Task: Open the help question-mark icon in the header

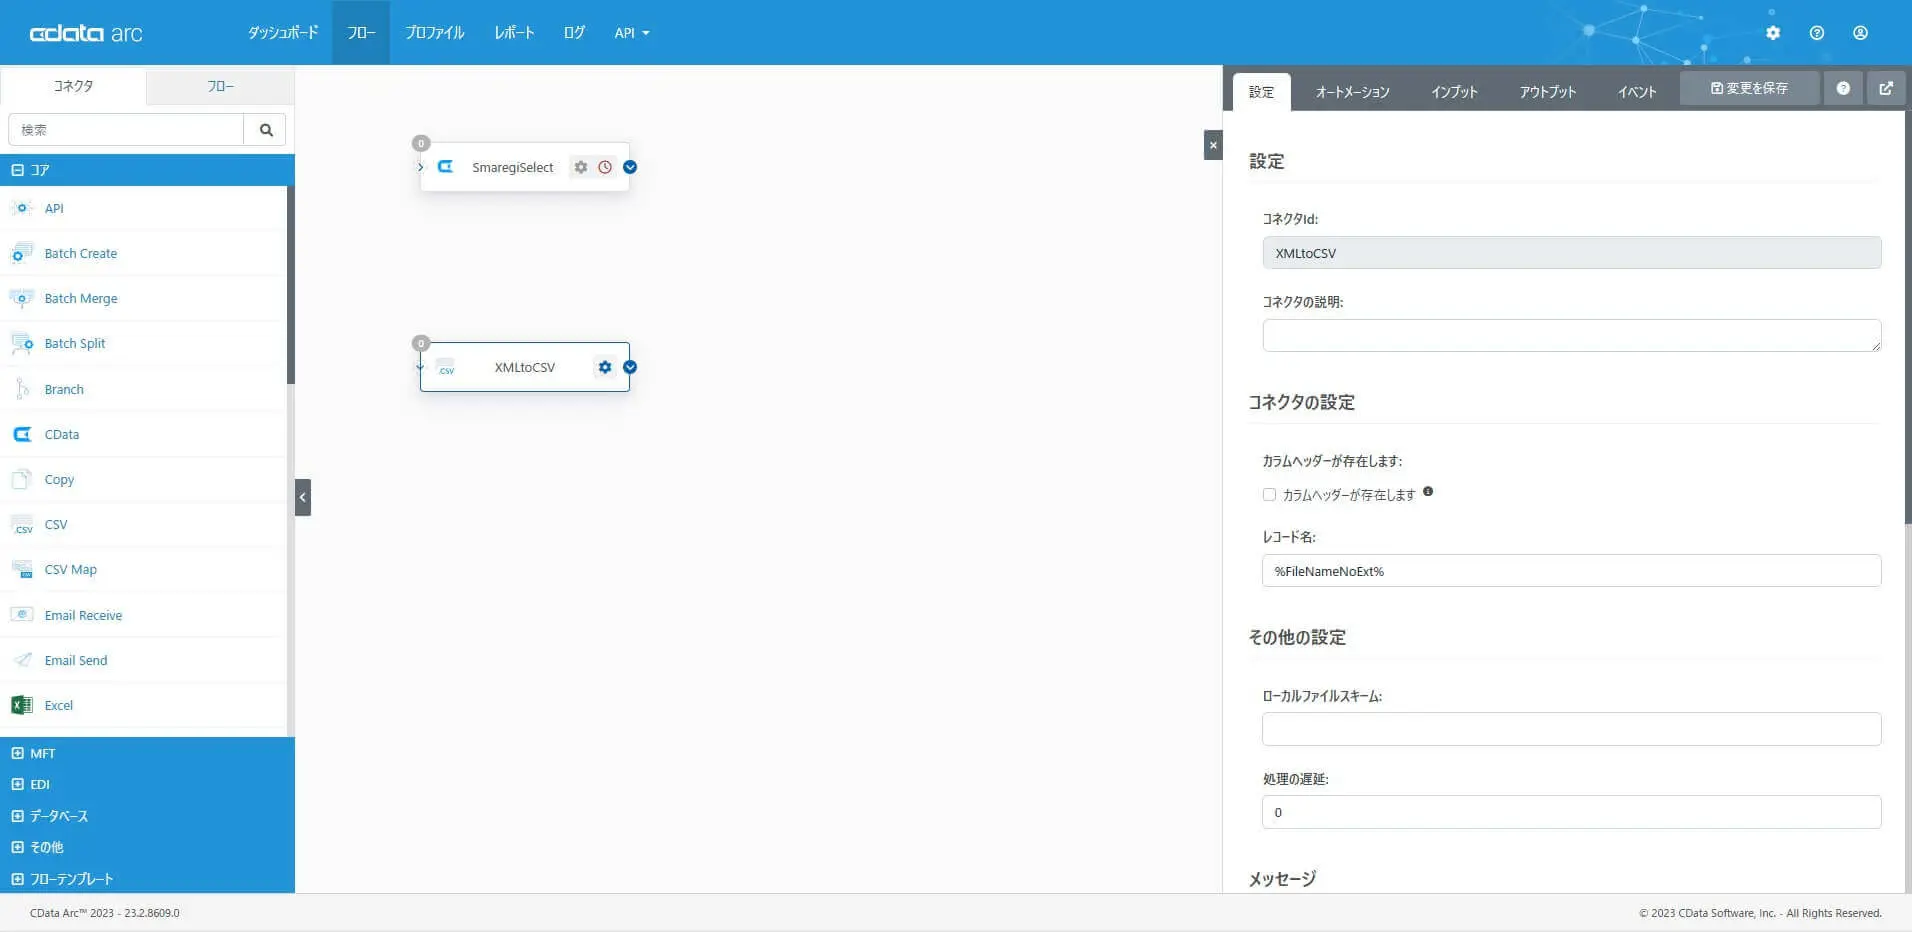Action: (x=1817, y=32)
